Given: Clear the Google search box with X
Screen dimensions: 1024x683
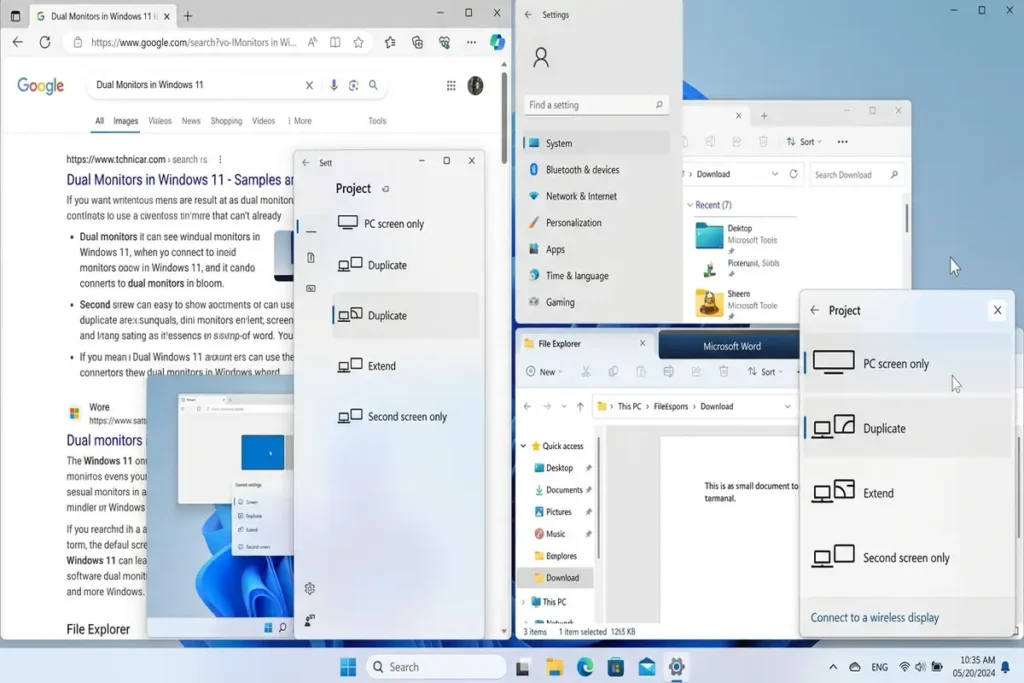Looking at the screenshot, I should pyautogui.click(x=310, y=85).
